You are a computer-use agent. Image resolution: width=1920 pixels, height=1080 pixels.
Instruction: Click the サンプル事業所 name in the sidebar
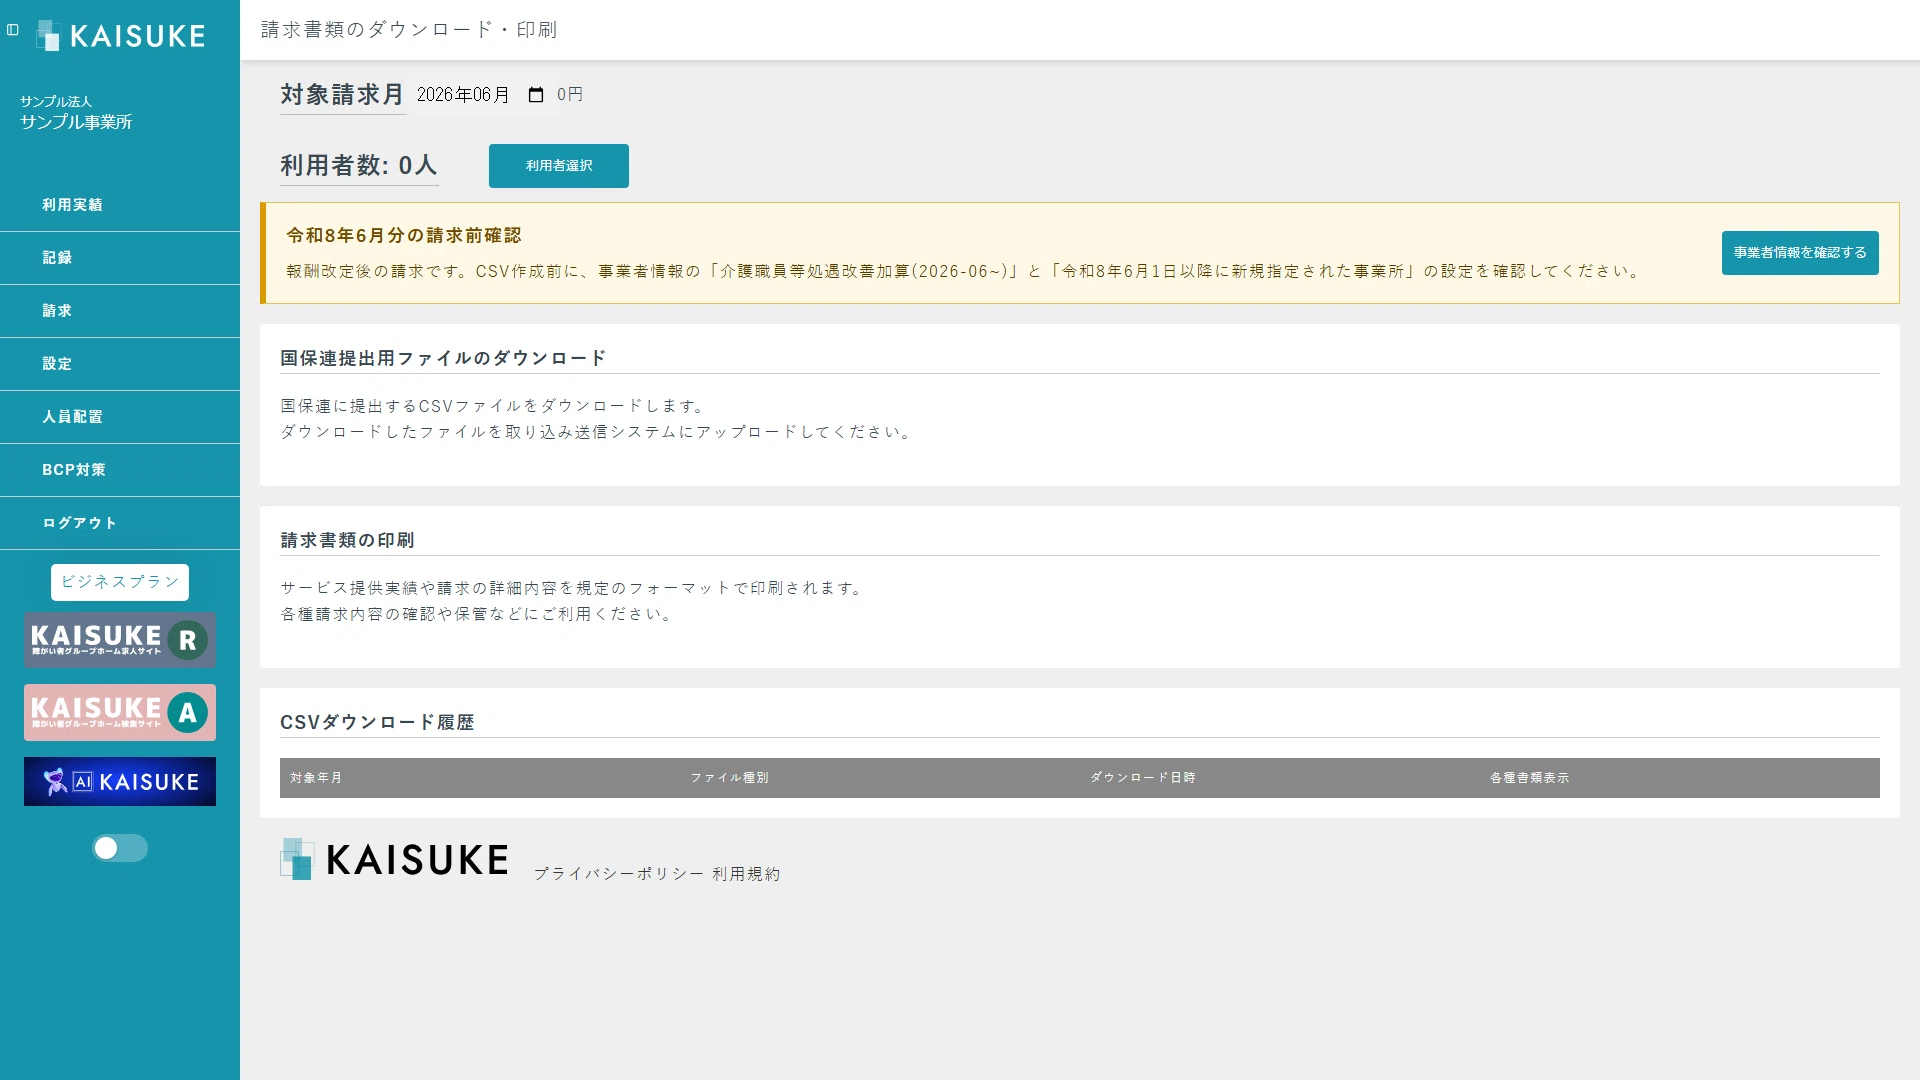tap(76, 122)
